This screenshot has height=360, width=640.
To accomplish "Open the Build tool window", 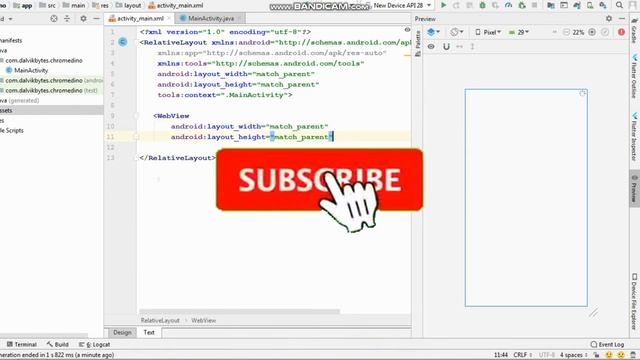I will 58,344.
